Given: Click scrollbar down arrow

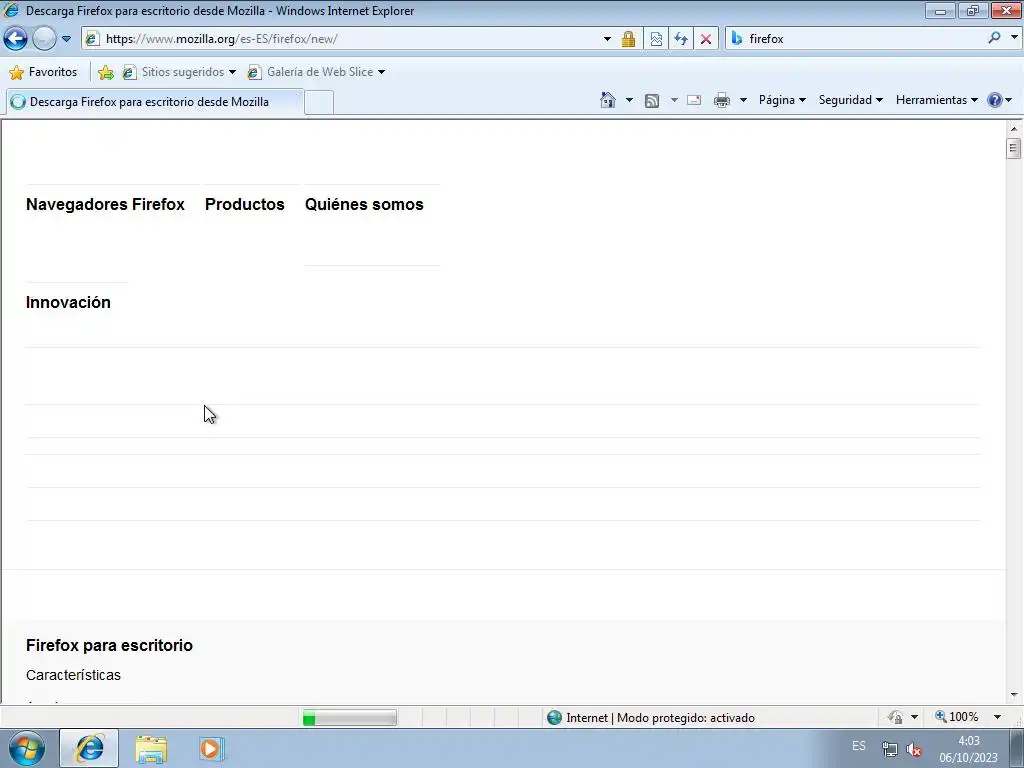Looking at the screenshot, I should pos(1014,695).
